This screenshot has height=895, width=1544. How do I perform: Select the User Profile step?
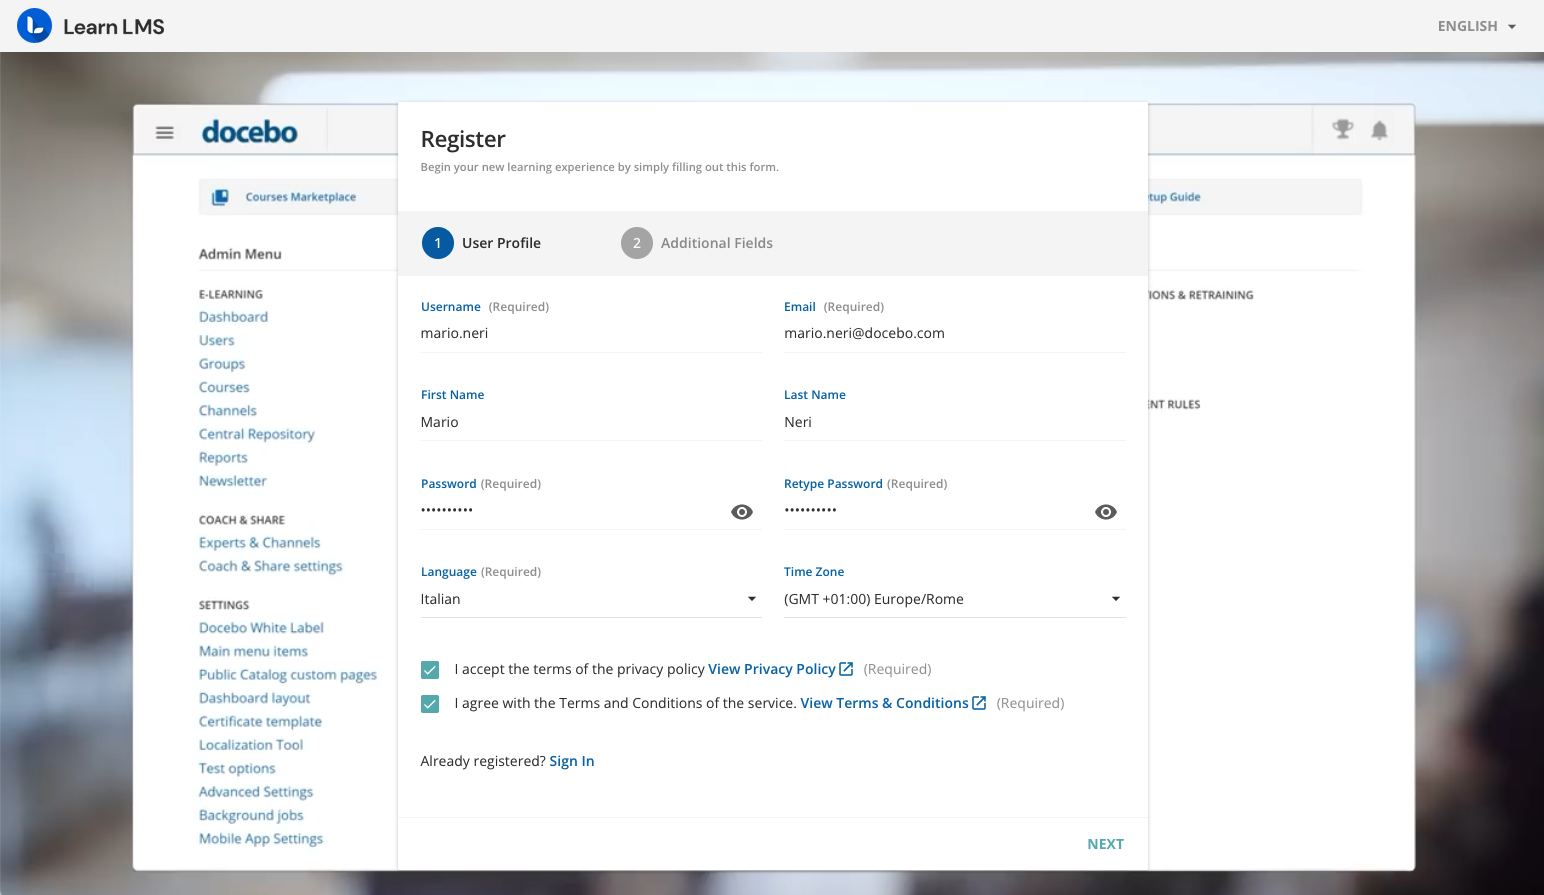[482, 243]
